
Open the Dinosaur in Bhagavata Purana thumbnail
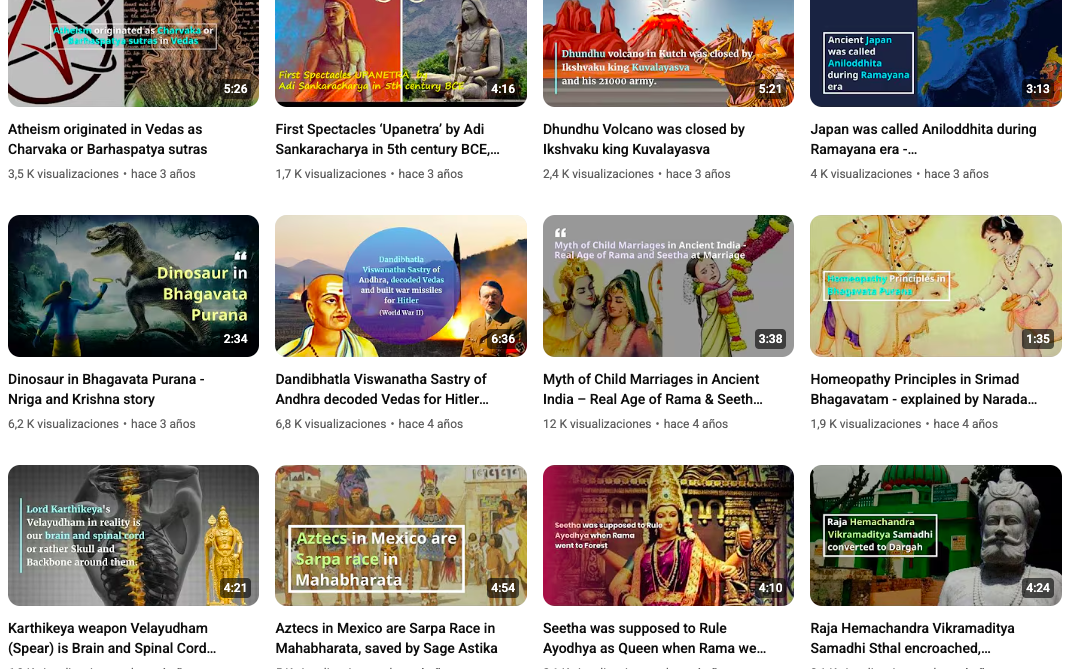pyautogui.click(x=133, y=286)
